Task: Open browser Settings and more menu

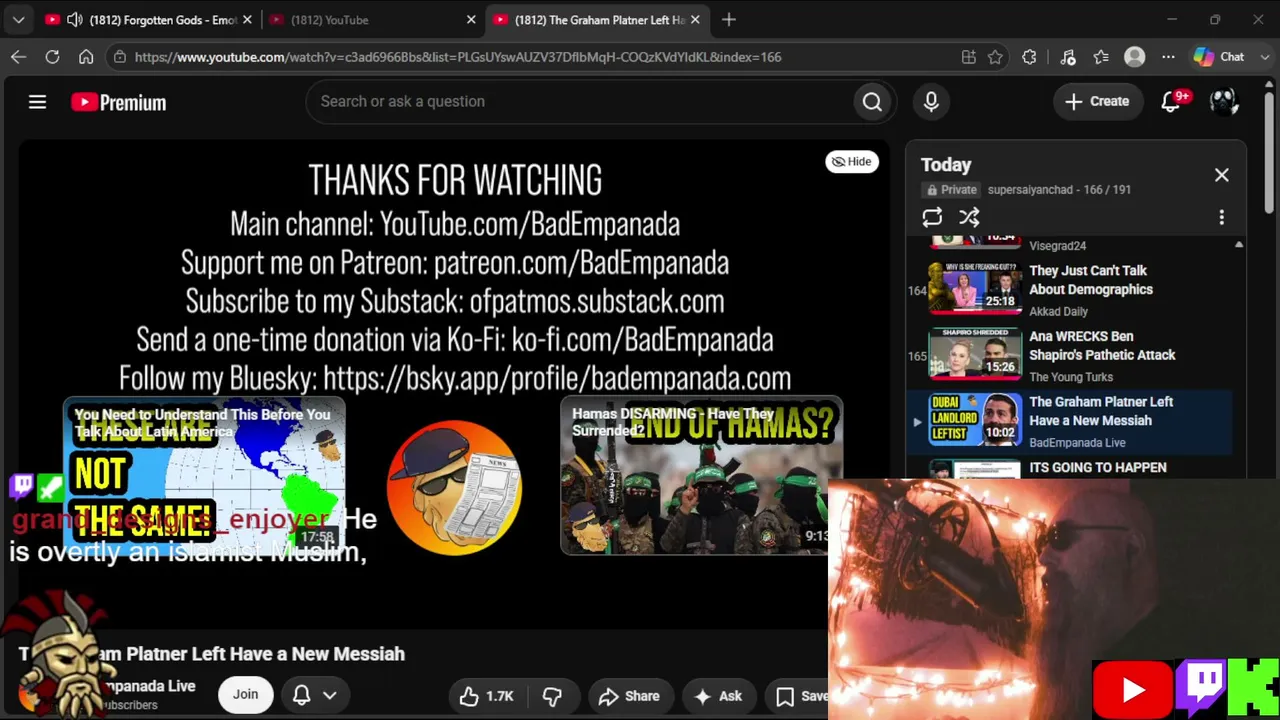Action: (1168, 57)
